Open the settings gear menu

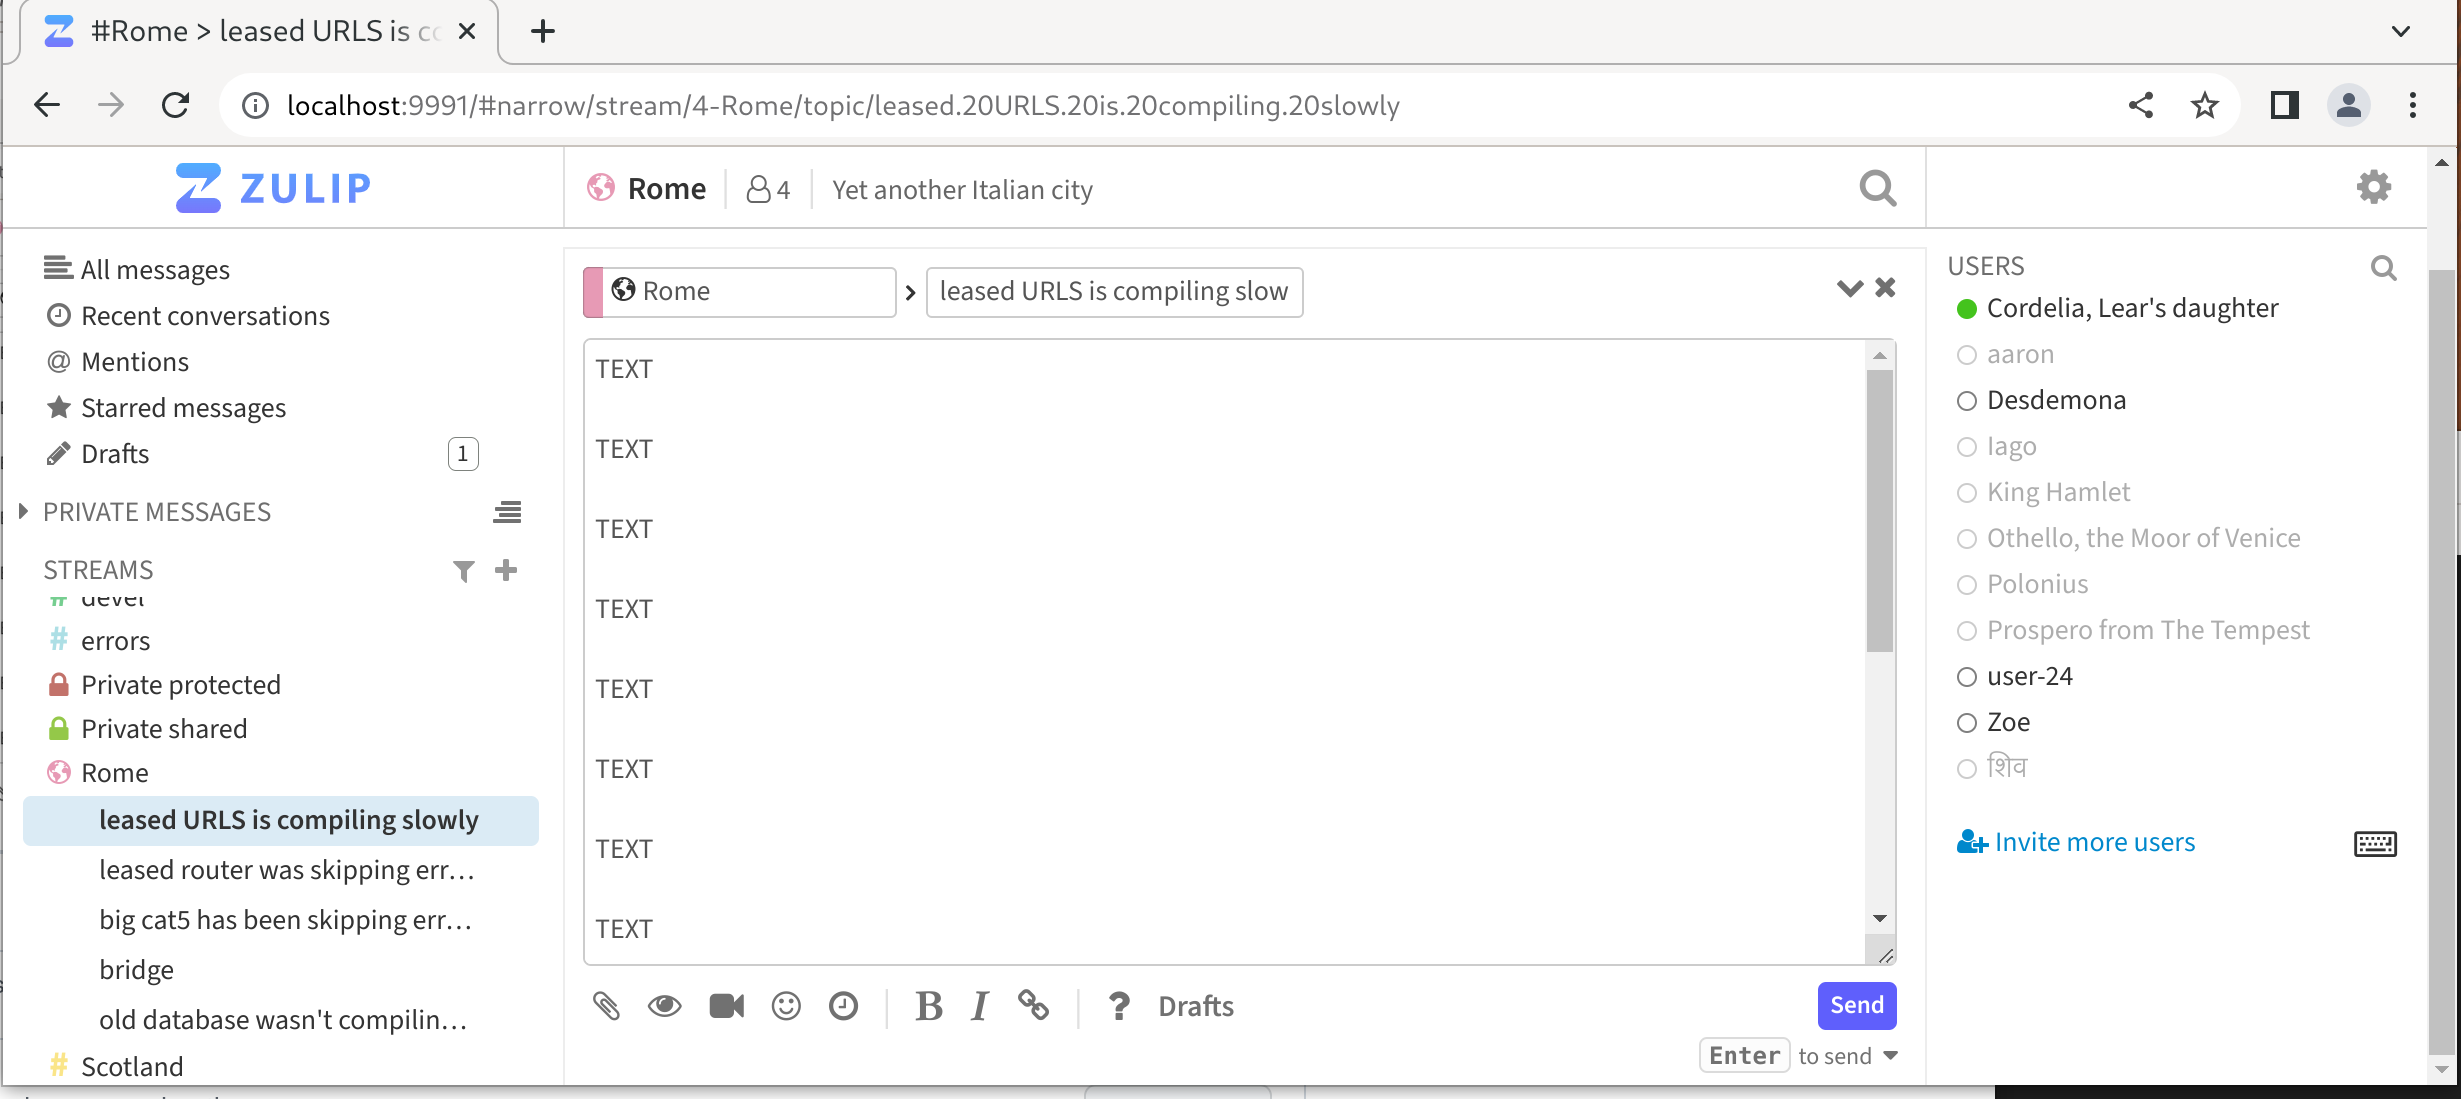click(2373, 186)
